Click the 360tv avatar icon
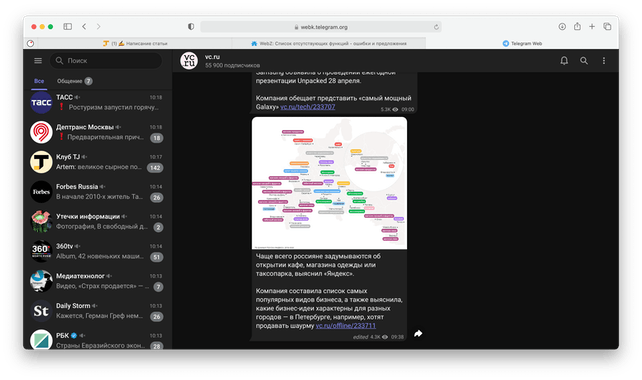642x380 pixels. click(41, 251)
